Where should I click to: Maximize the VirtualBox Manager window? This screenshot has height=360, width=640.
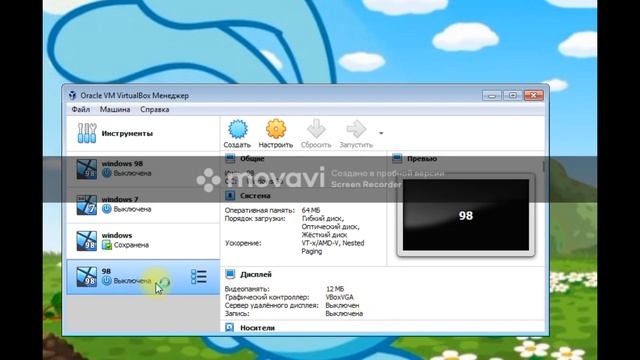pyautogui.click(x=513, y=96)
